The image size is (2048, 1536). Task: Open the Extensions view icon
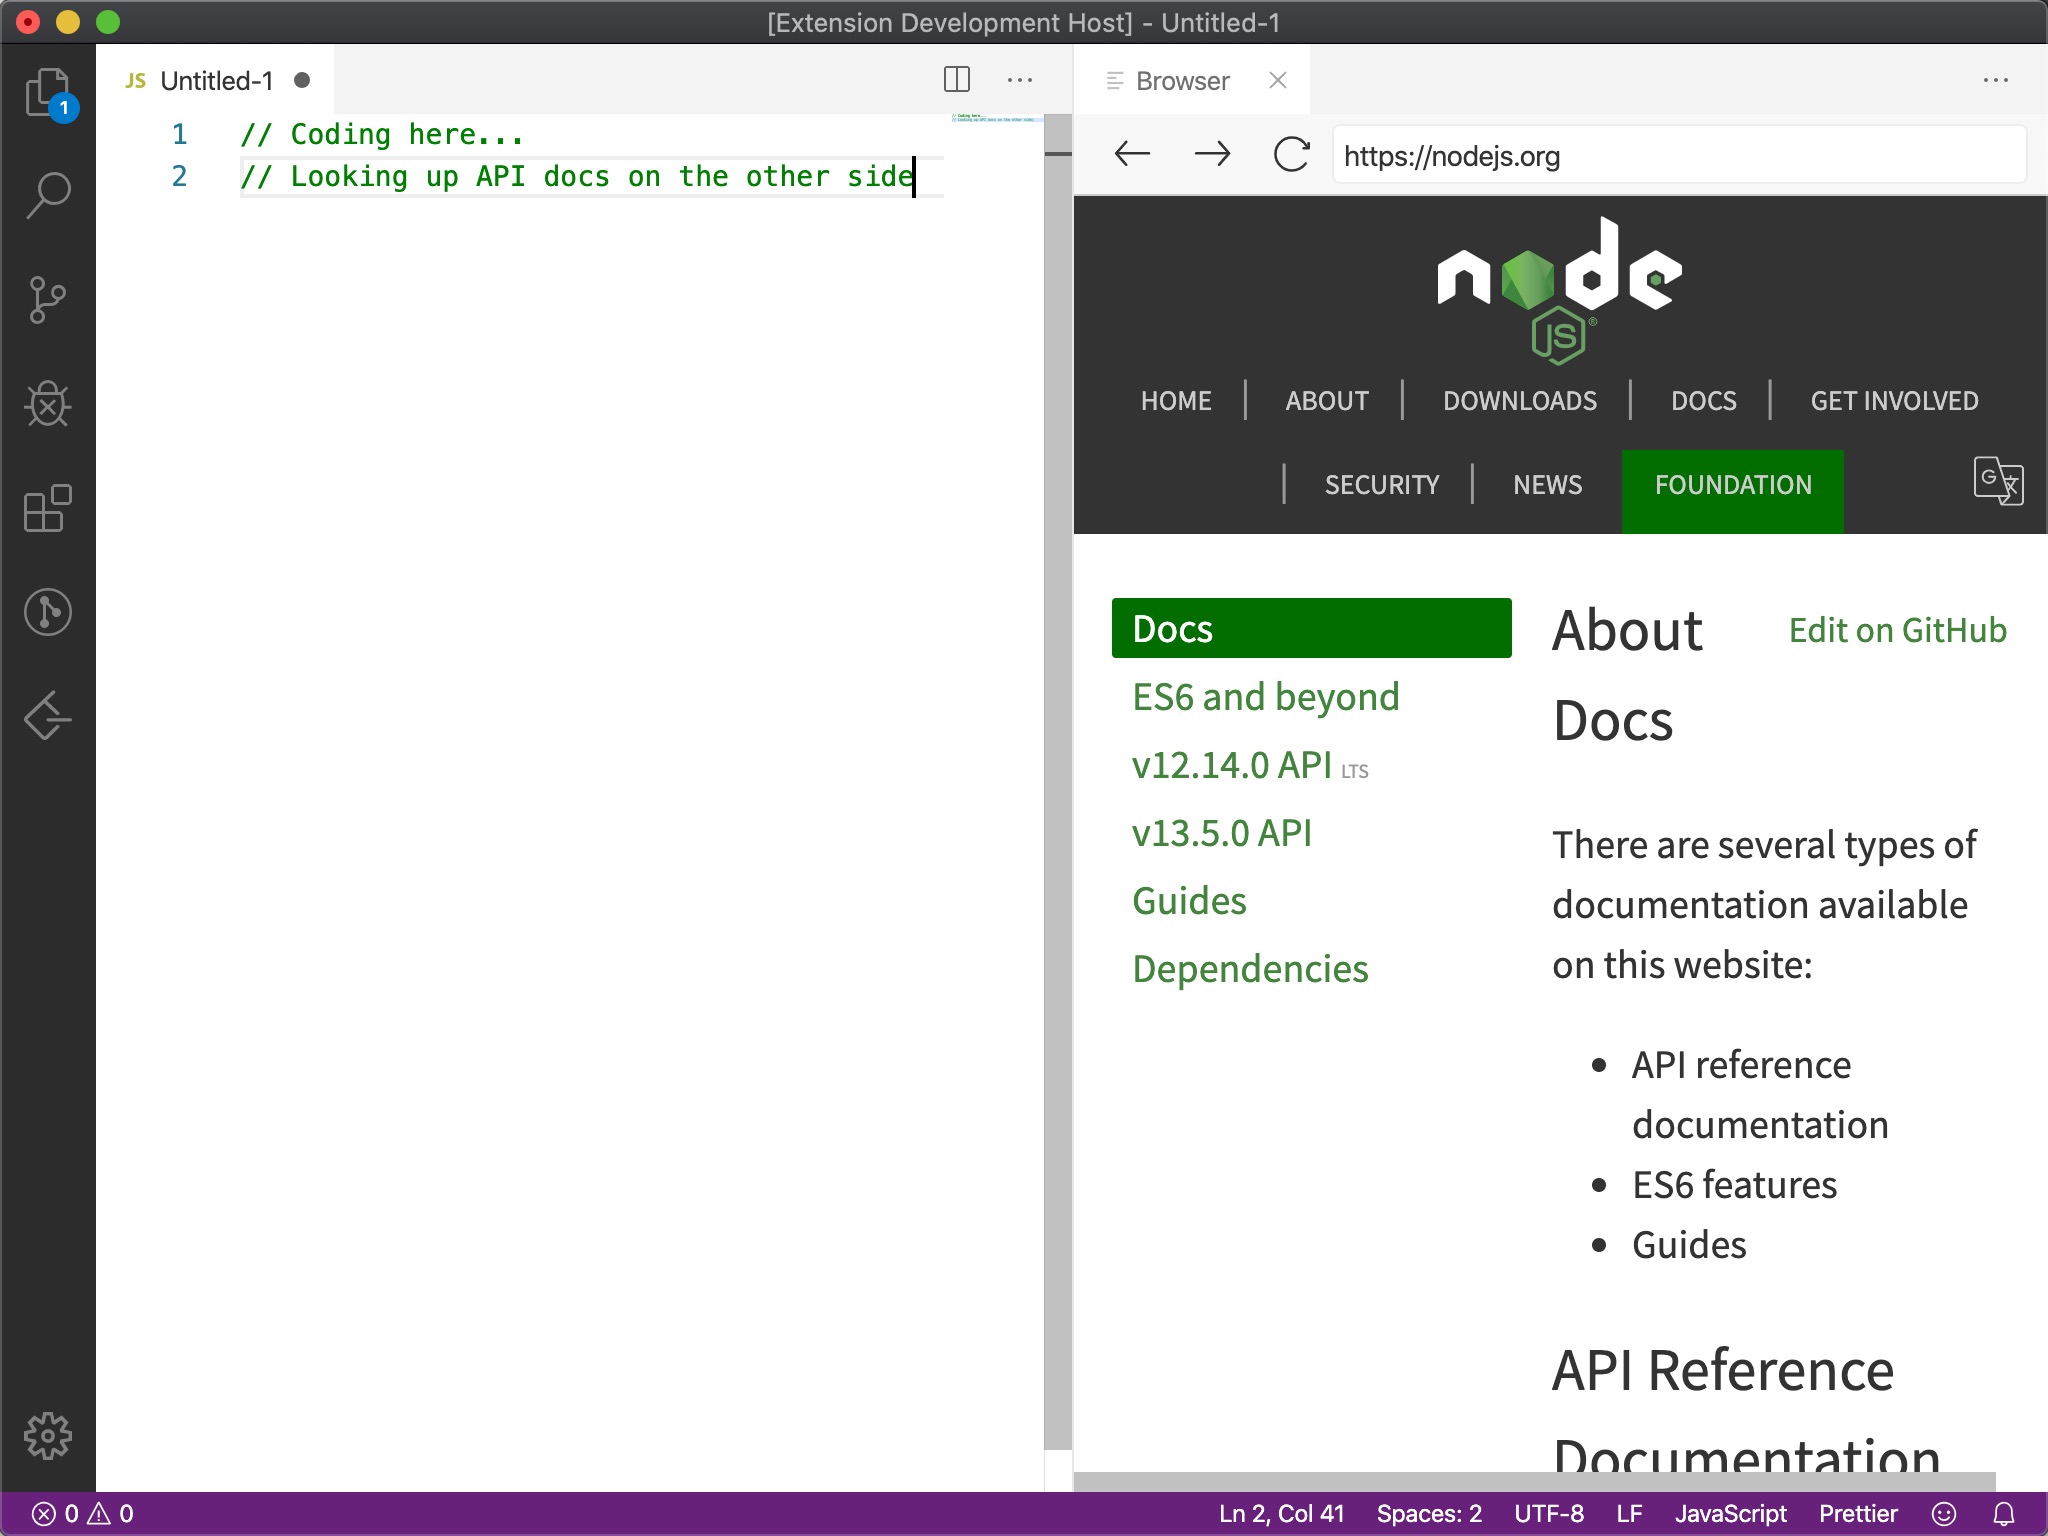click(x=47, y=509)
